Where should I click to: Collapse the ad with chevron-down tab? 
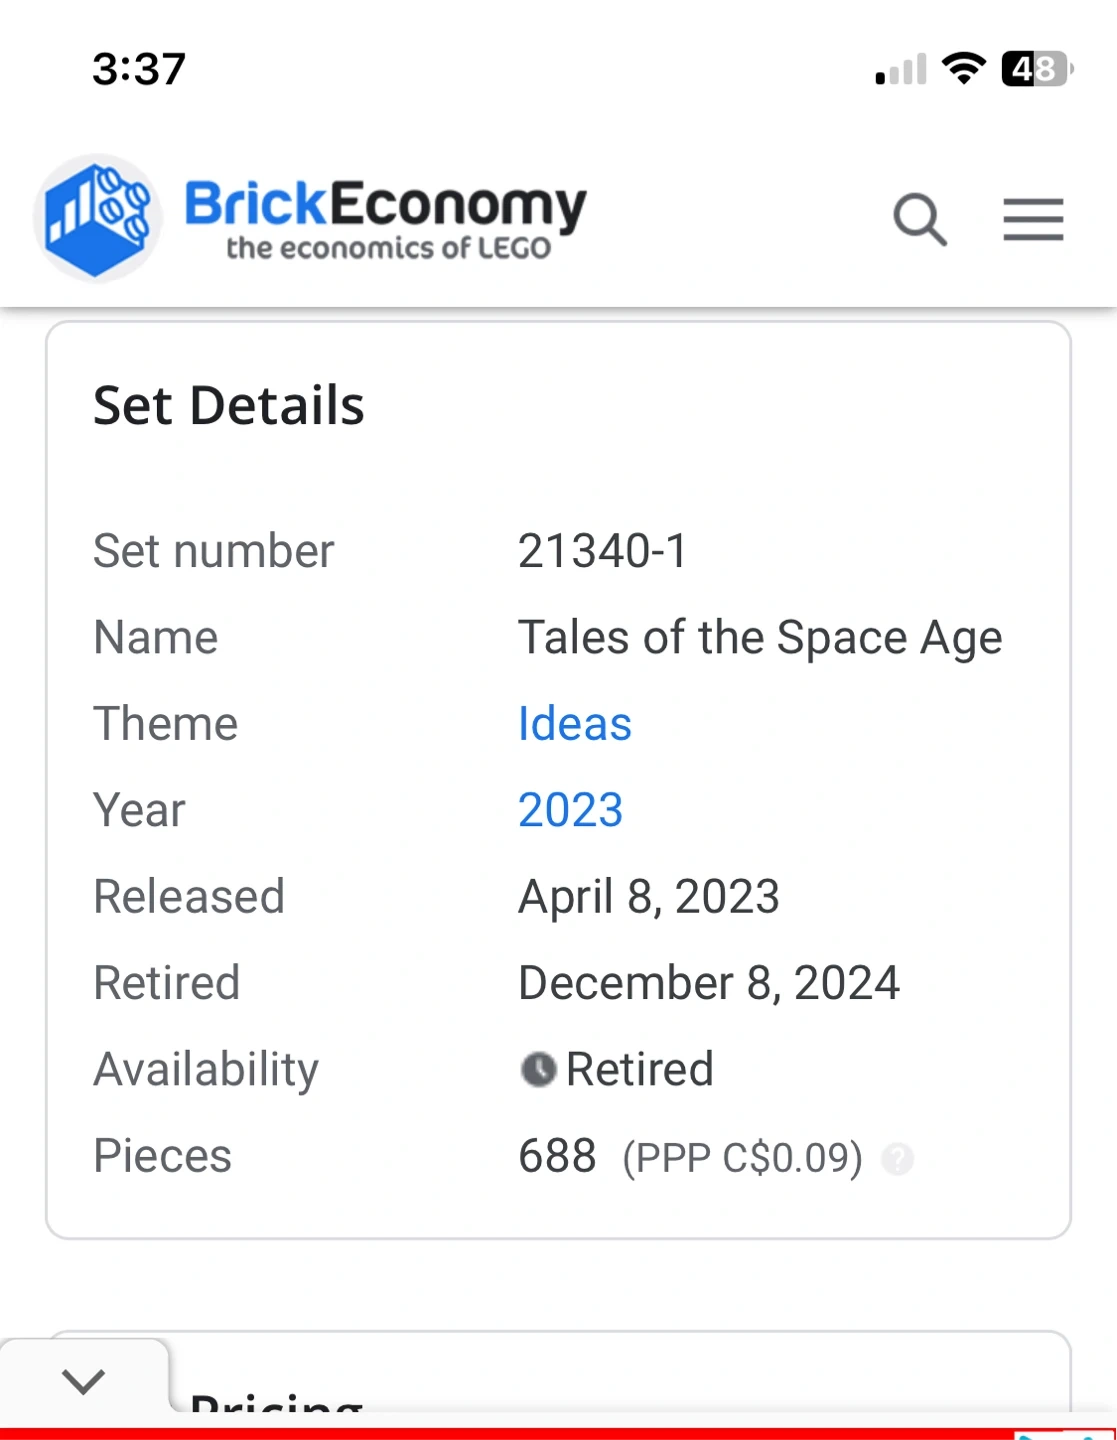83,1382
